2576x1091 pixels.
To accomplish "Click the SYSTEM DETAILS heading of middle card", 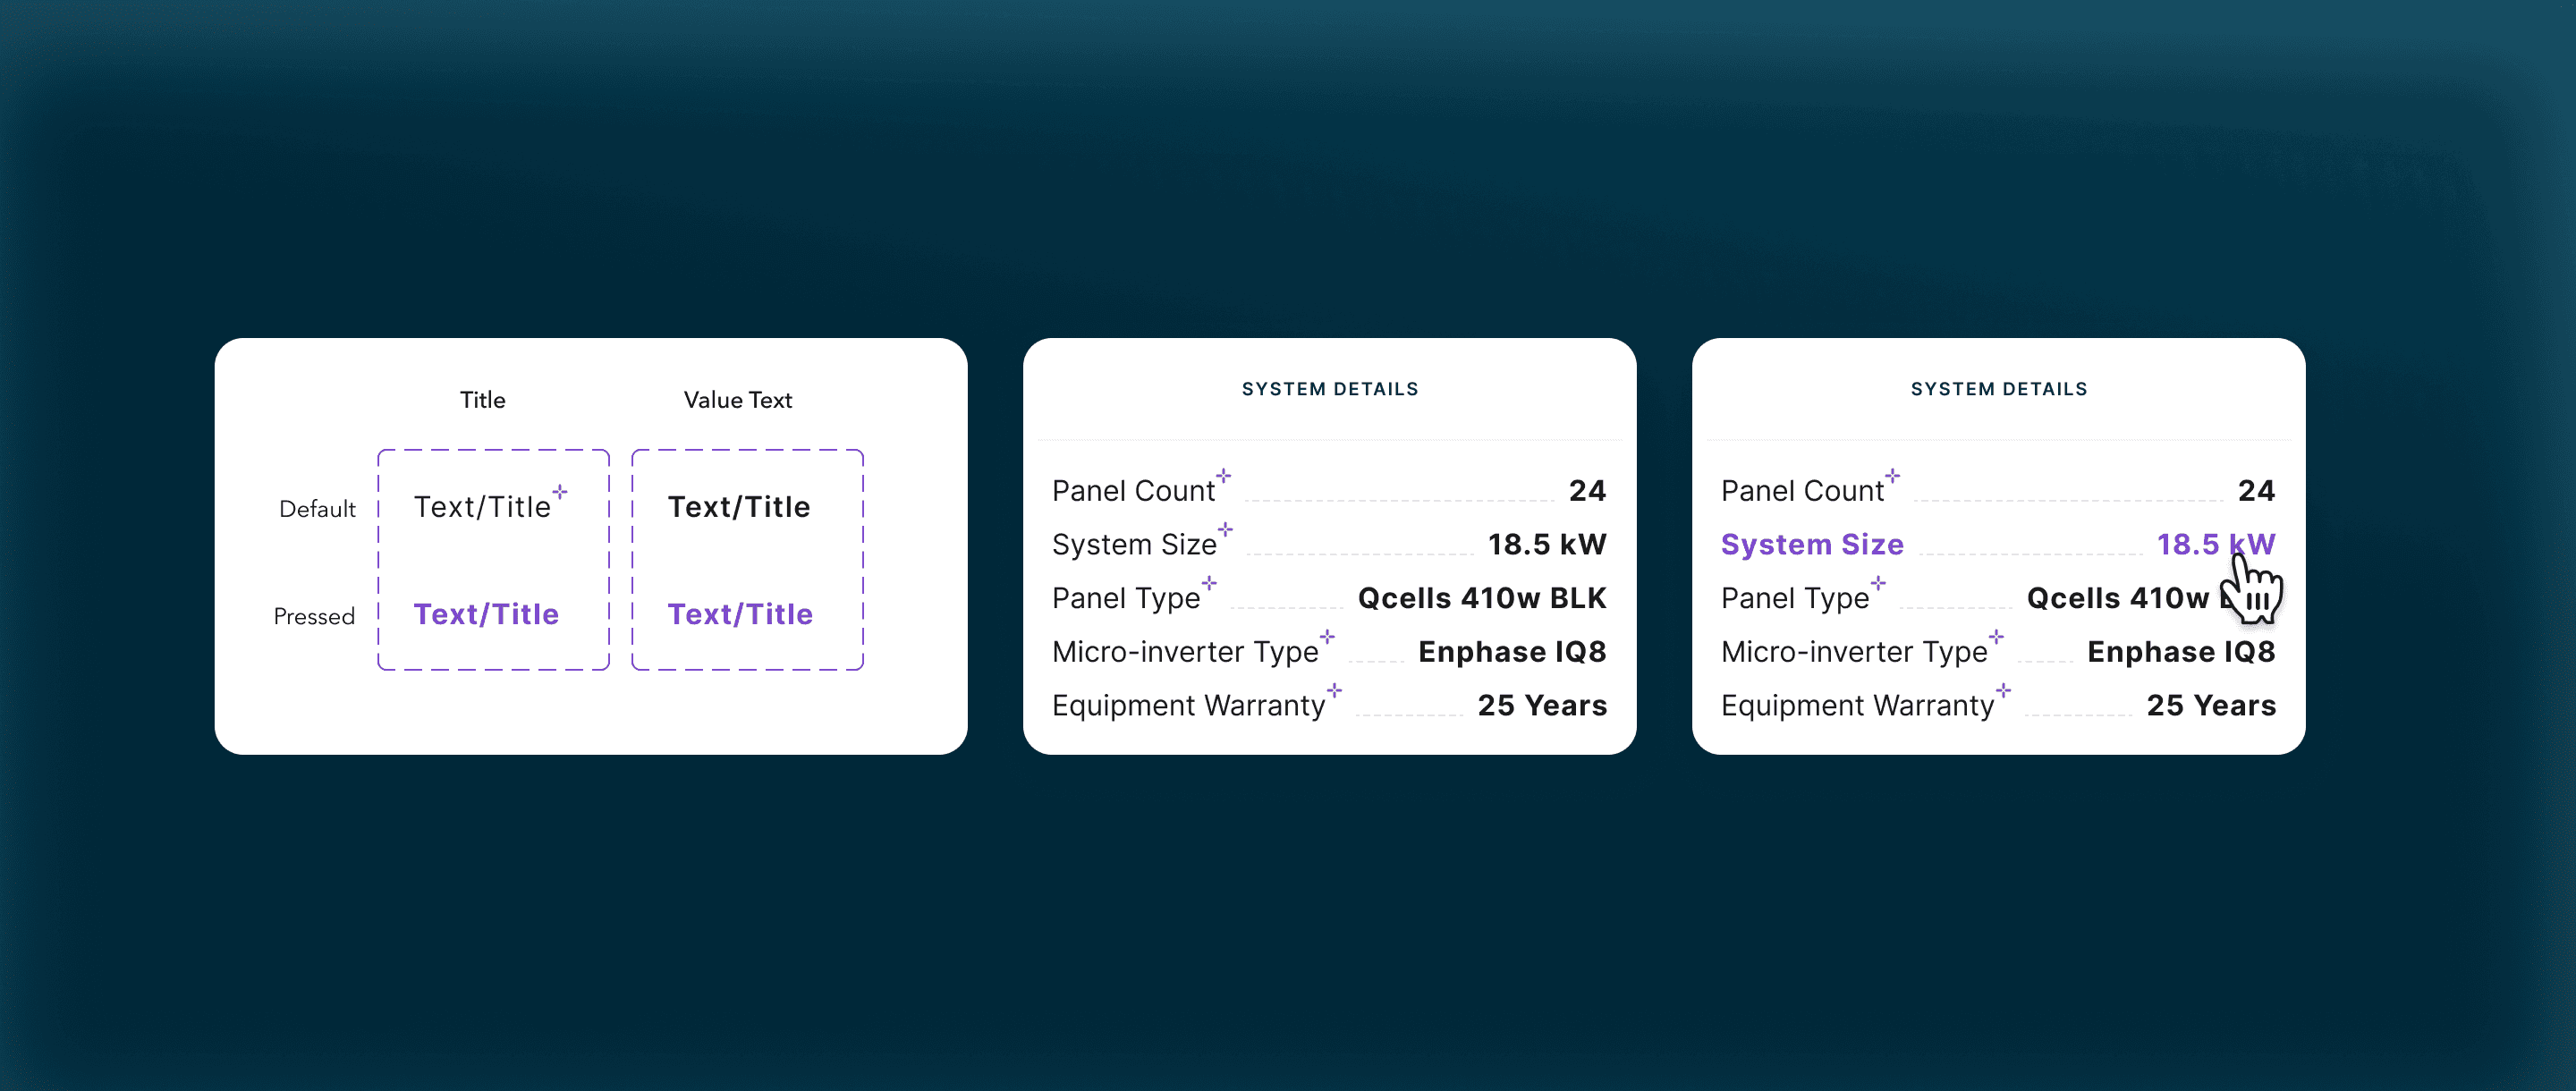I will tap(1329, 389).
